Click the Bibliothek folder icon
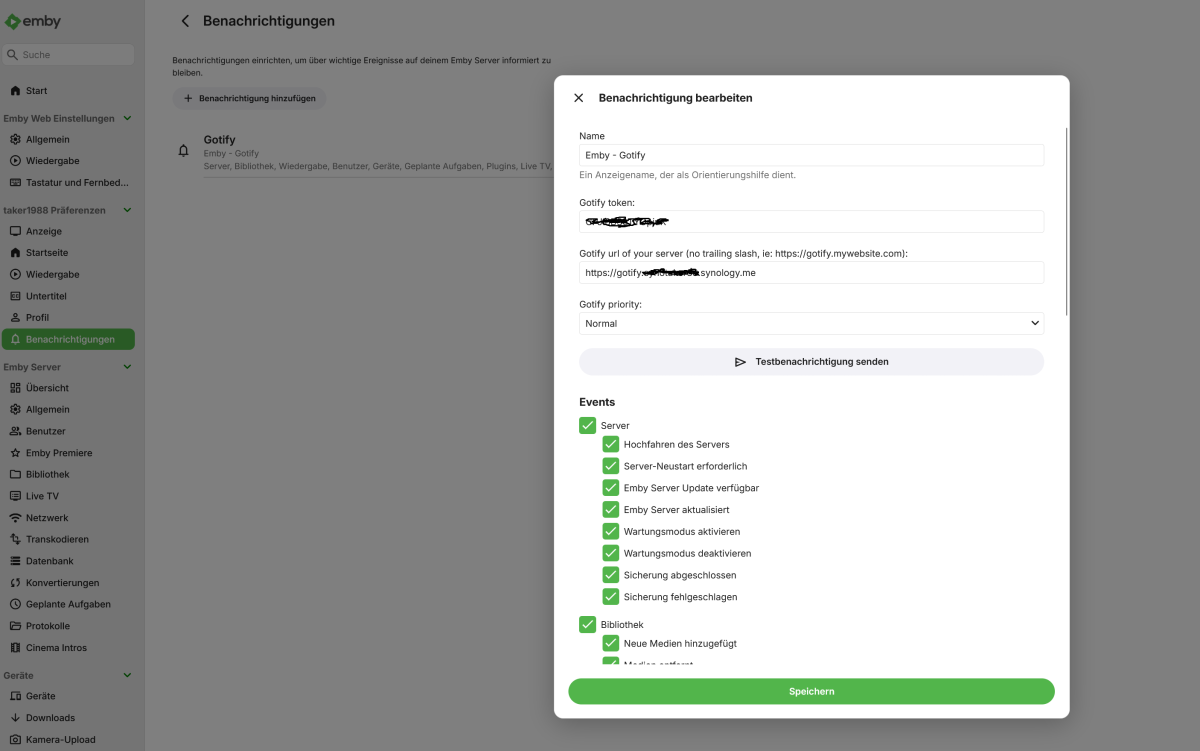 (x=15, y=475)
